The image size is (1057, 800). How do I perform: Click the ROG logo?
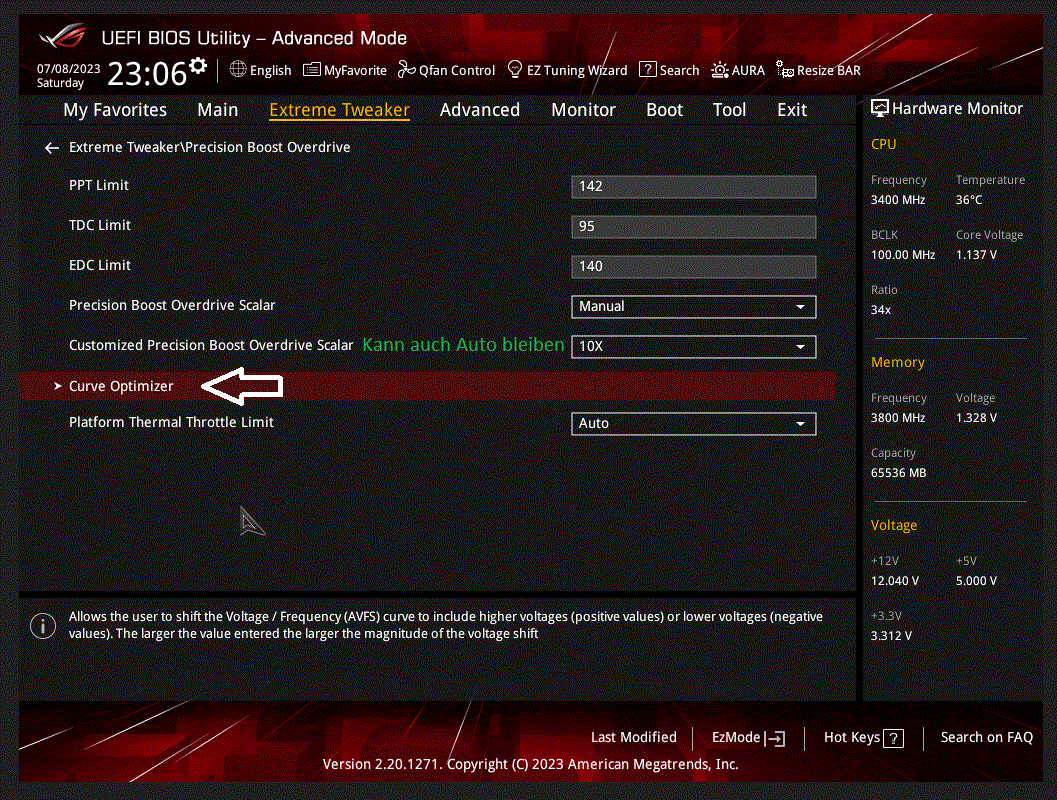[x=63, y=36]
